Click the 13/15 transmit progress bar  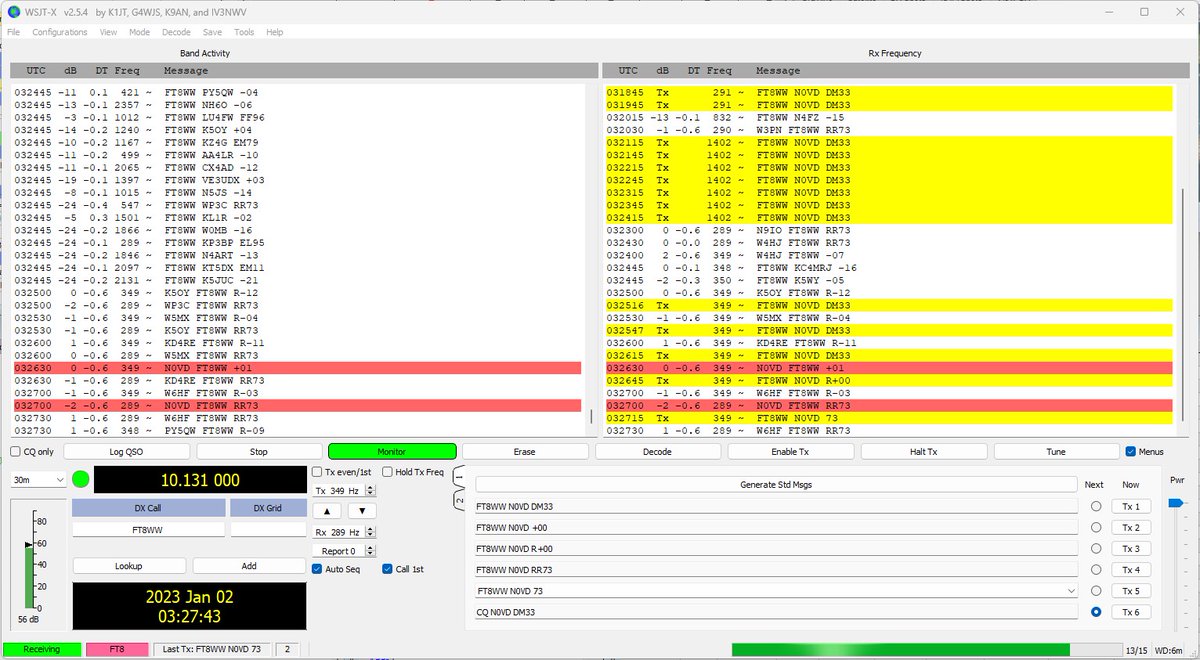[x=926, y=650]
